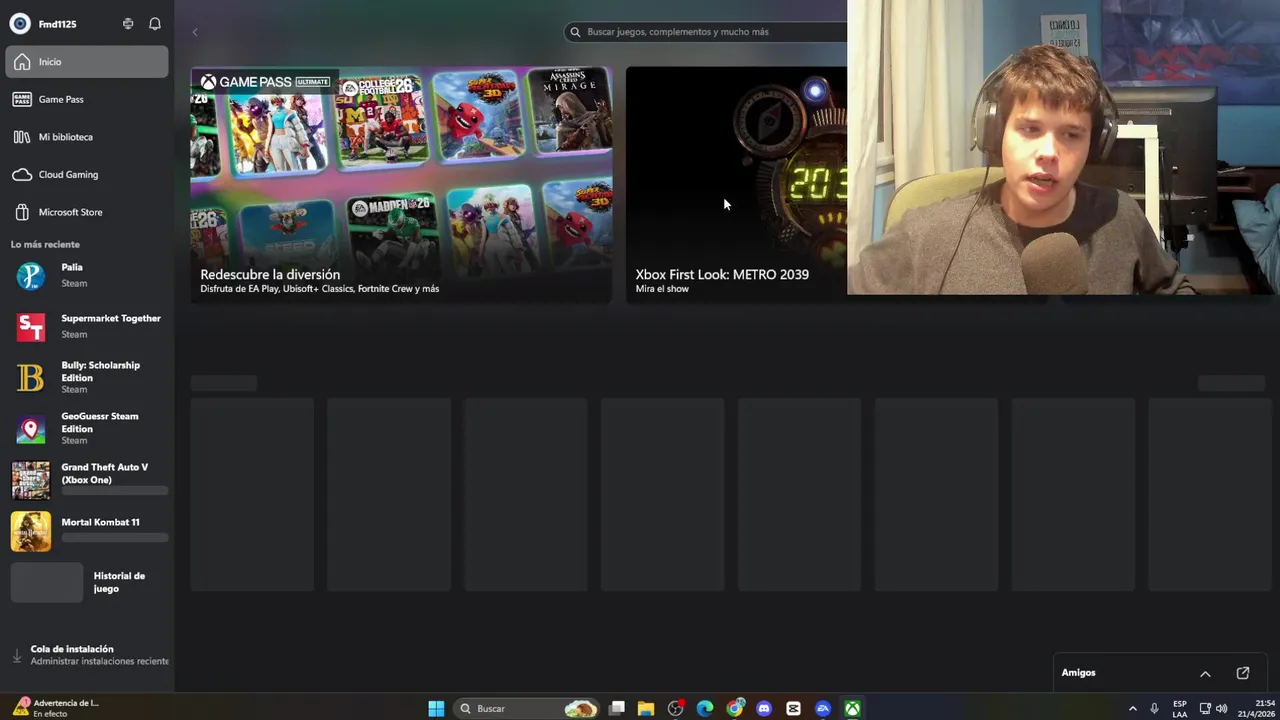Go back with the top arrow

click(x=195, y=32)
